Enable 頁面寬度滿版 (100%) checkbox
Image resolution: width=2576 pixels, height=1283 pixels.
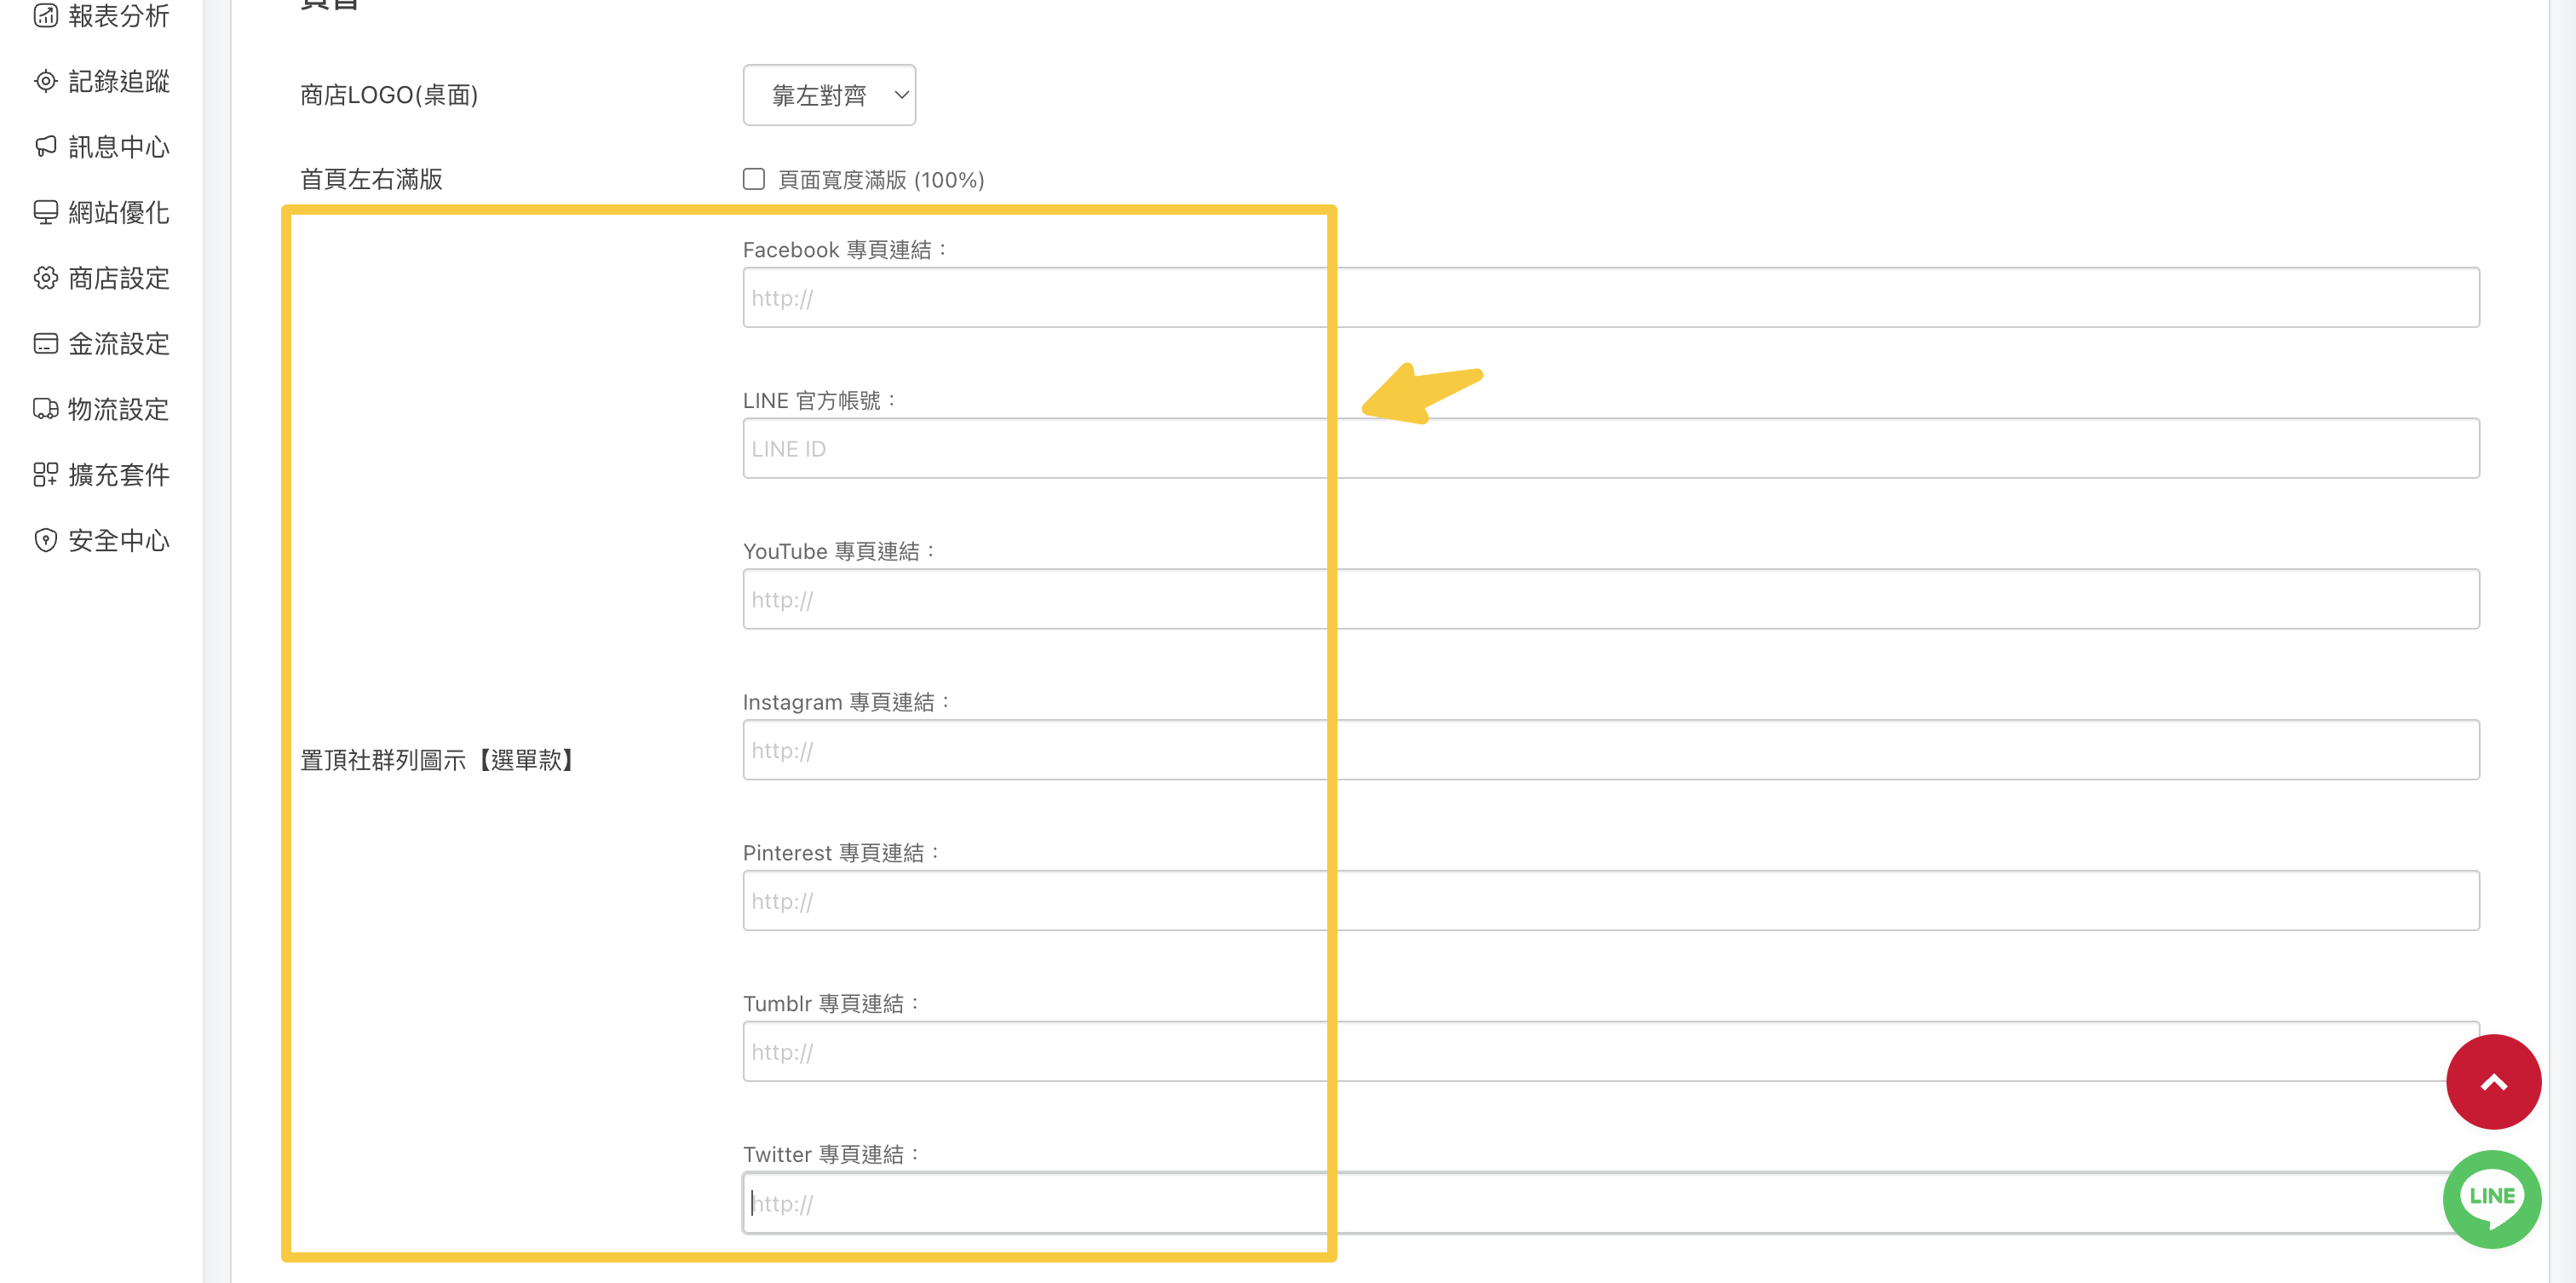pos(754,179)
